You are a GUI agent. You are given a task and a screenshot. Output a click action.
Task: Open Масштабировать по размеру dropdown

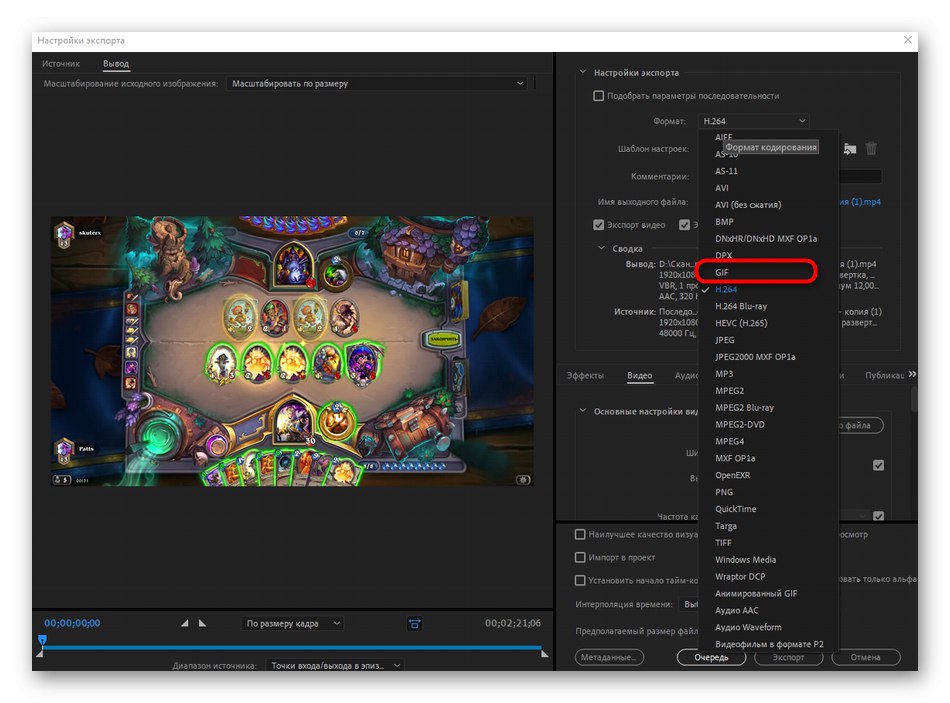click(x=377, y=84)
